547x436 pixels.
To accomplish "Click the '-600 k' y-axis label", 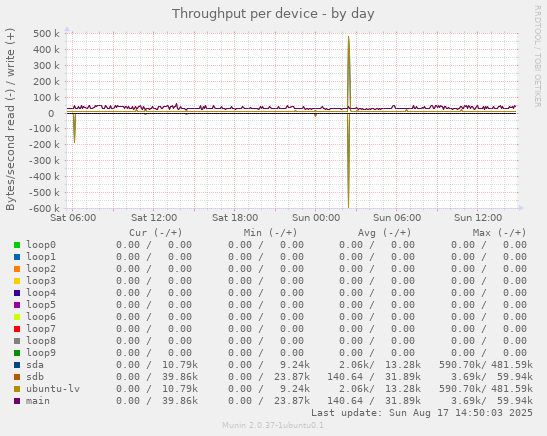I will tap(44, 209).
